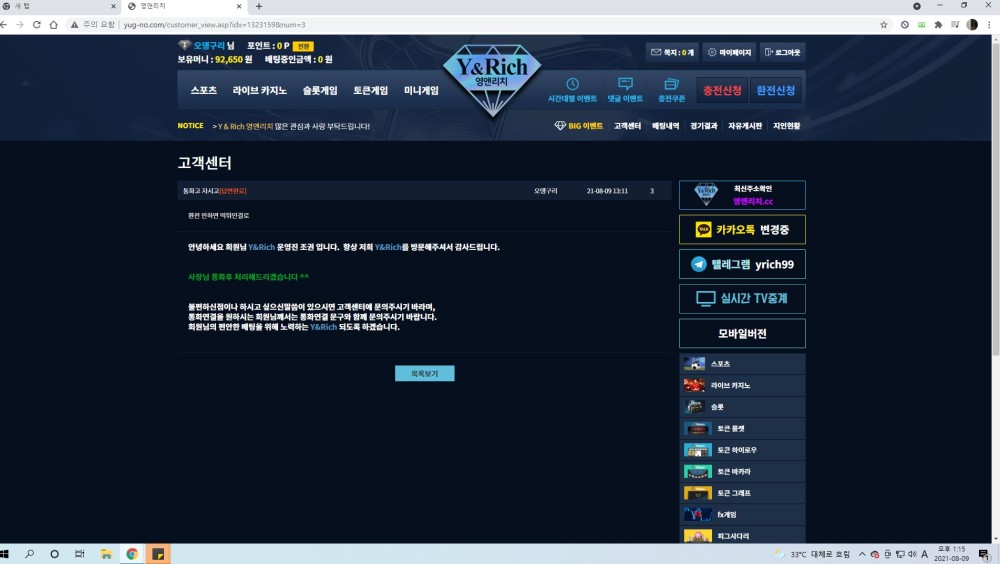Open BIG 이벤트 submenu link

[x=578, y=126]
